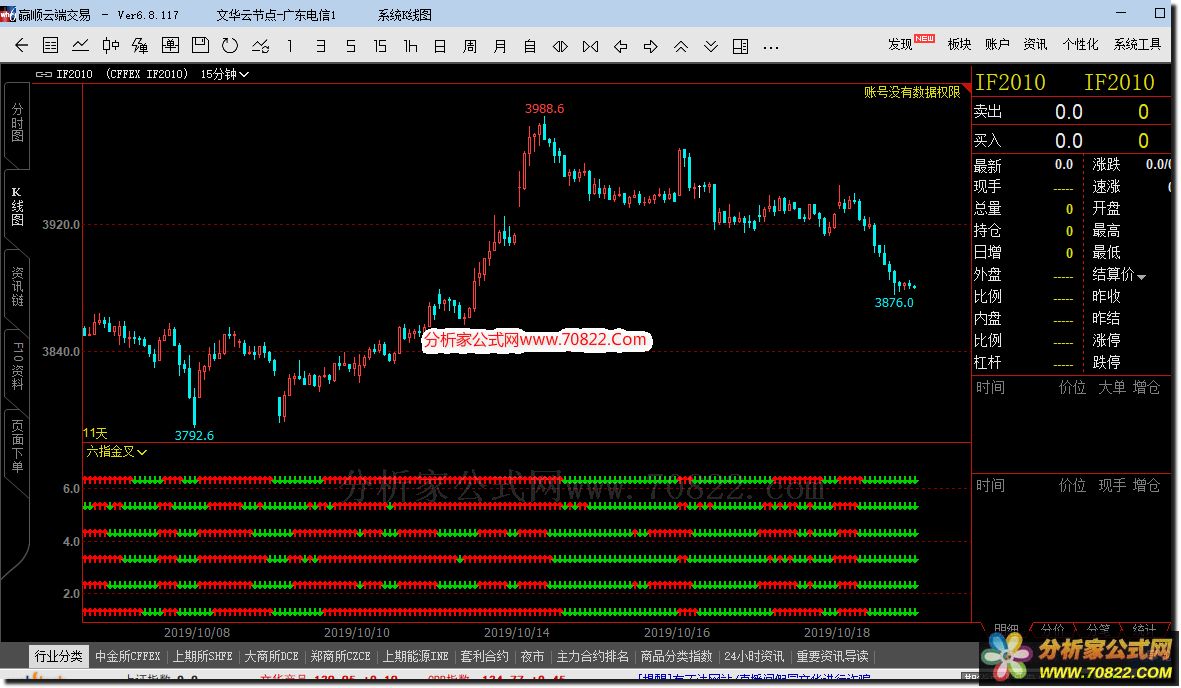1181x688 pixels.
Task: Expand the 结算价 dropdown arrow
Action: [1142, 277]
